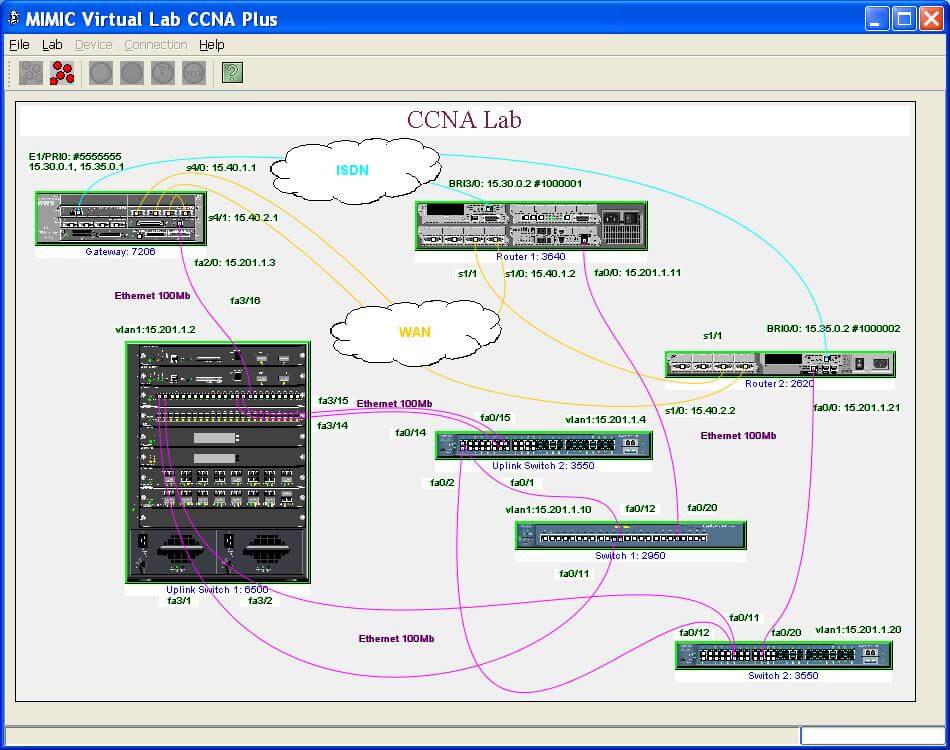Click the 'Switch 2: 3550' label
The height and width of the screenshot is (750, 950).
pos(783,675)
